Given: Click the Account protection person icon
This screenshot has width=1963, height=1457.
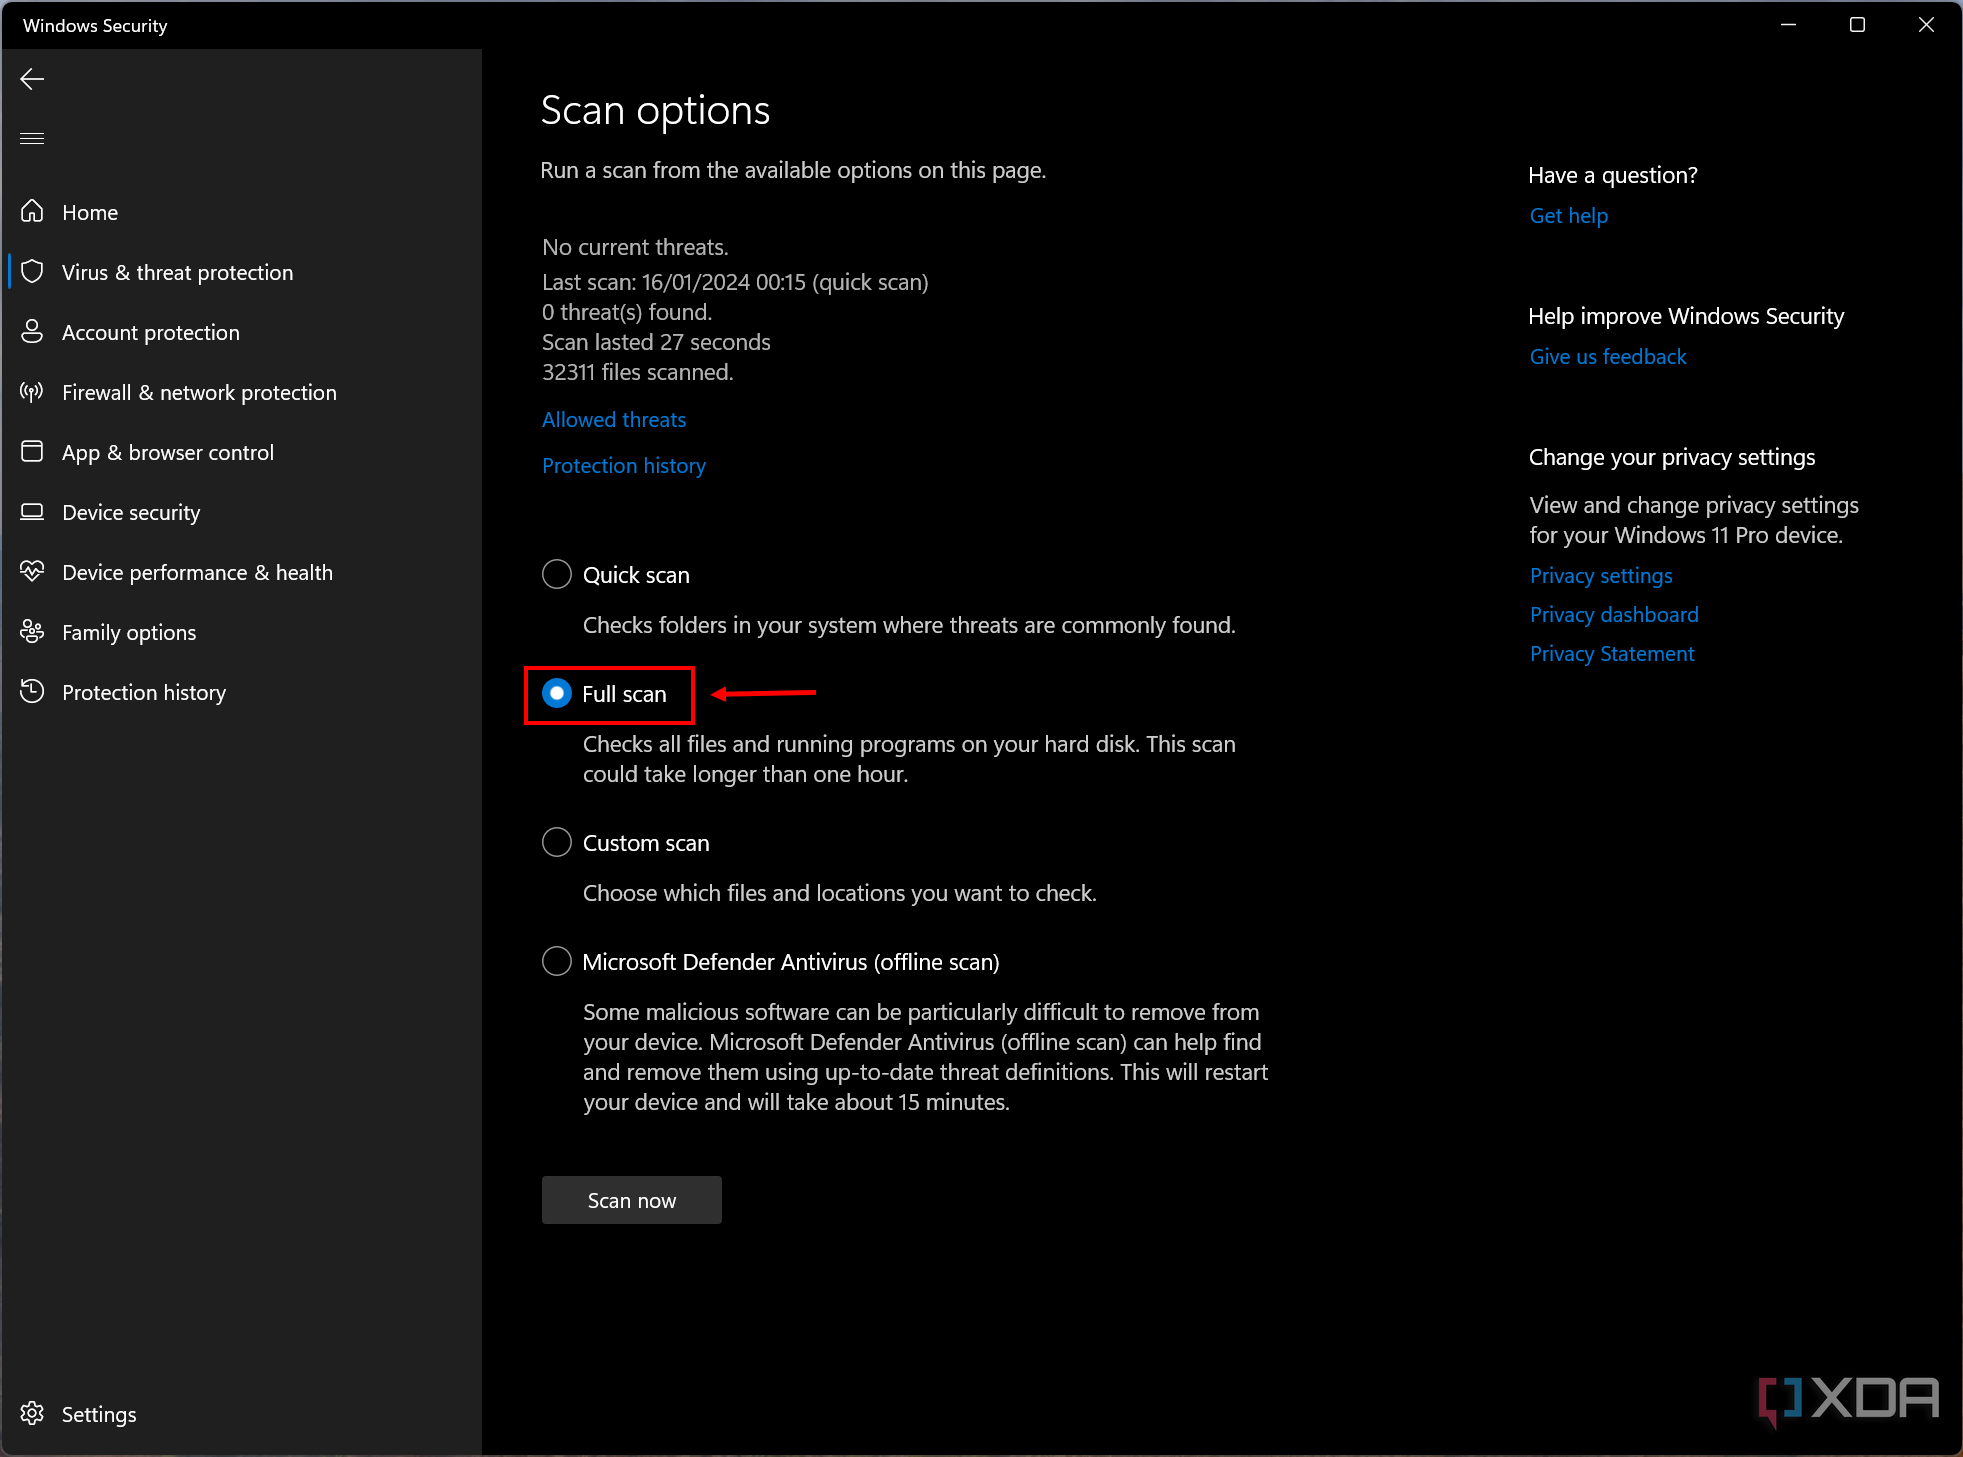Looking at the screenshot, I should click(x=32, y=331).
